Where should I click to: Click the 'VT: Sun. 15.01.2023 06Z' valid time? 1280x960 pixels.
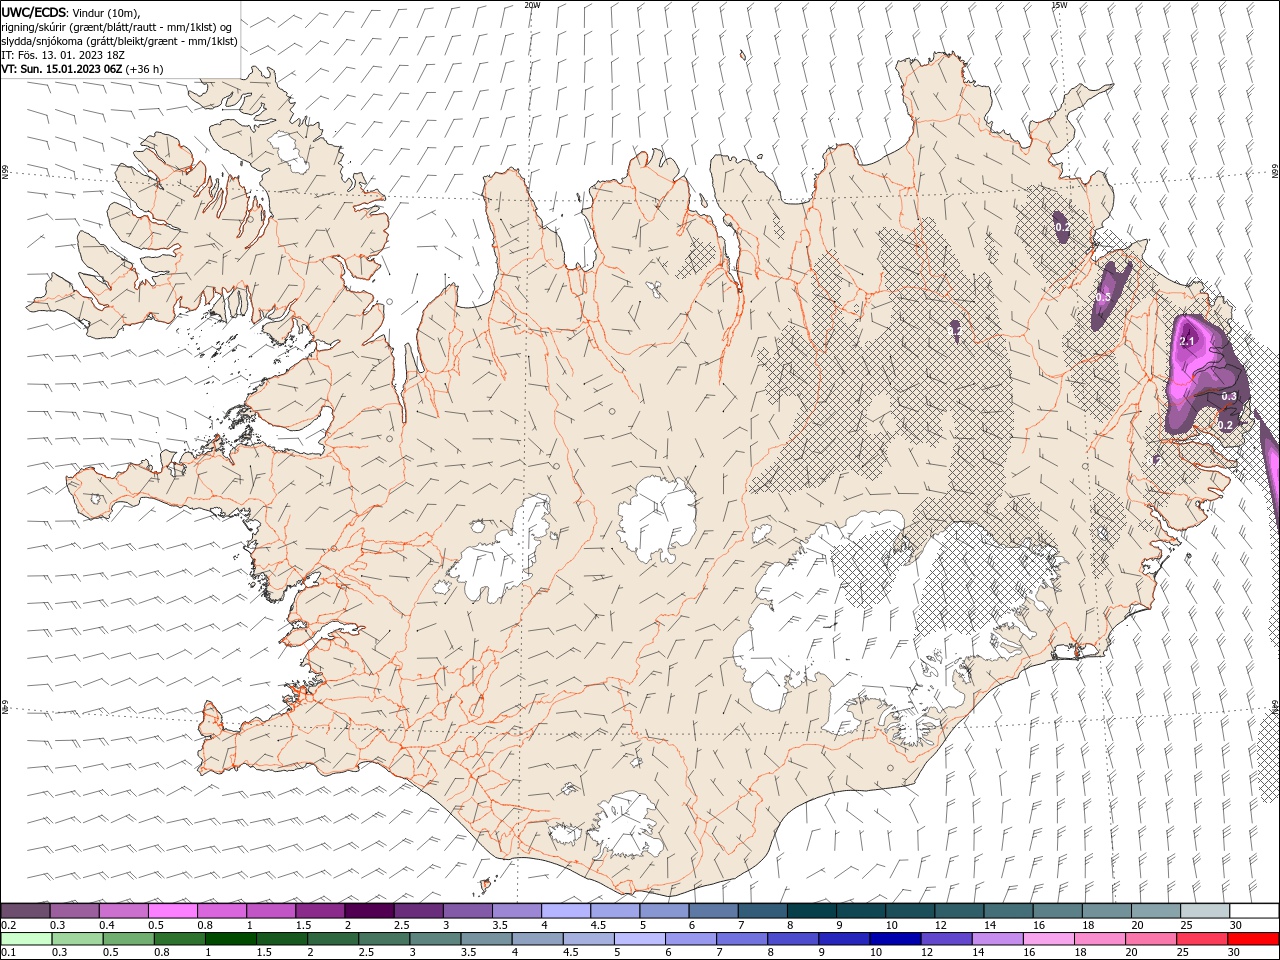[x=62, y=69]
